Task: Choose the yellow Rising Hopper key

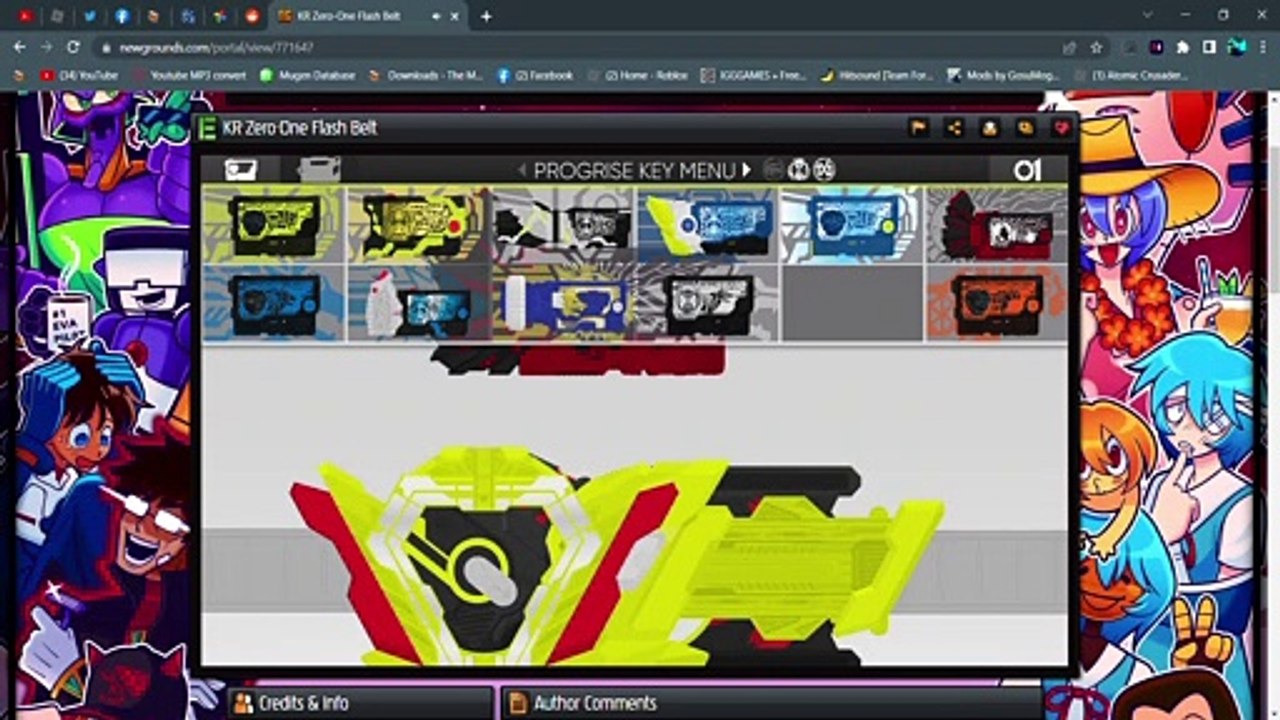Action: [x=273, y=224]
